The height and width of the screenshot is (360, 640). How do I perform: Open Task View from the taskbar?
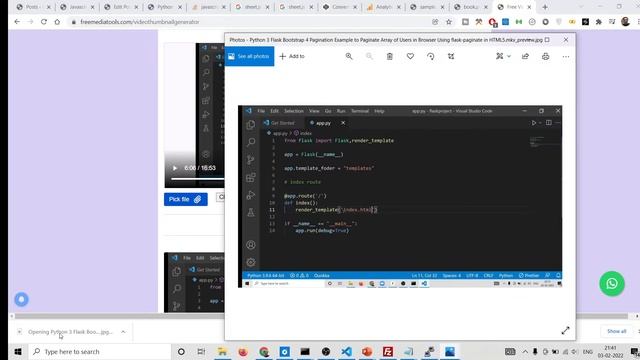(201, 351)
